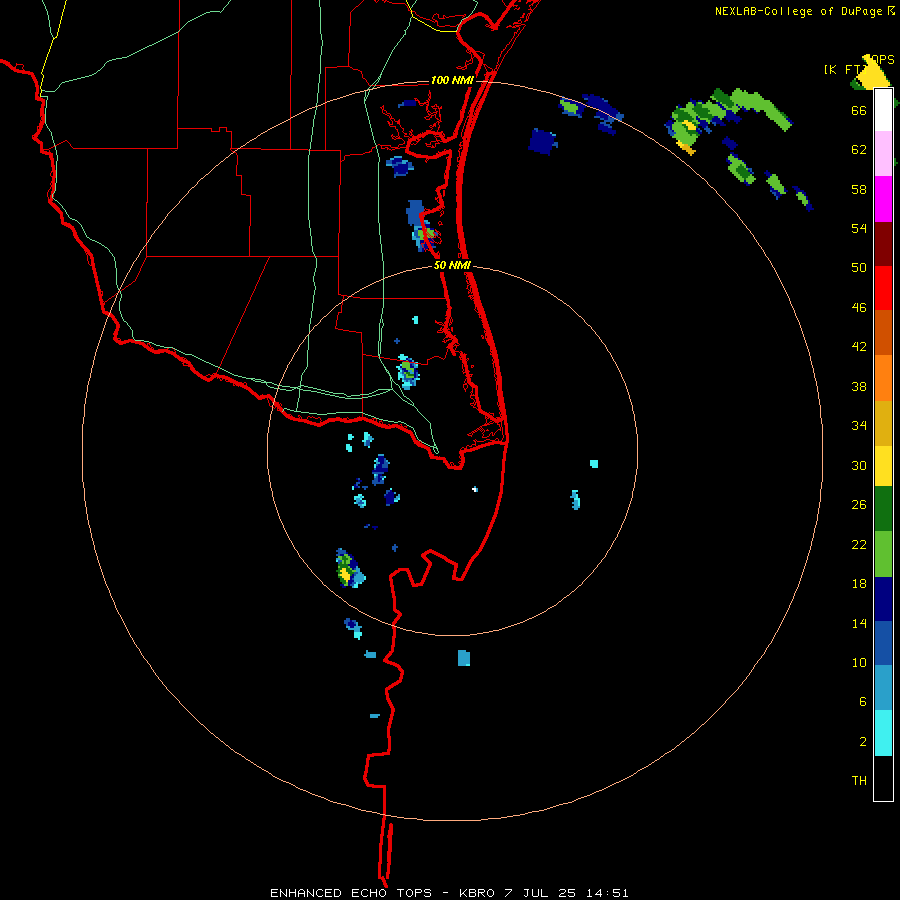Select the medium blue legend swatch

pyautogui.click(x=883, y=643)
